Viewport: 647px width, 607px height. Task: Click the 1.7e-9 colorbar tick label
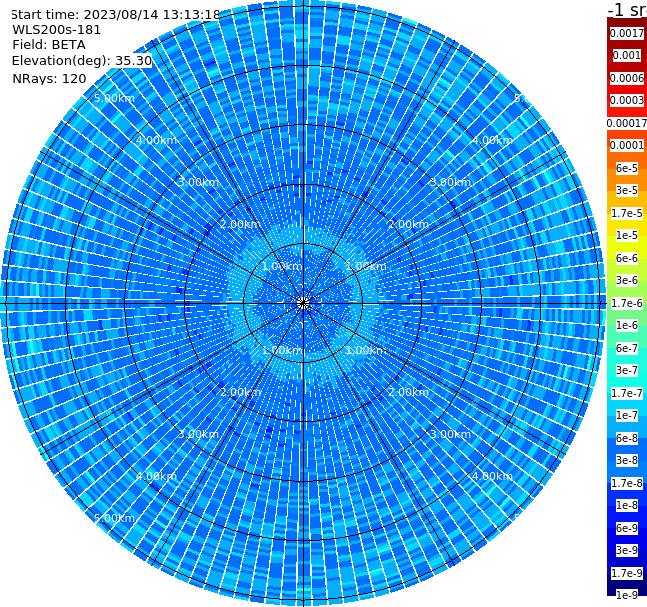click(627, 573)
